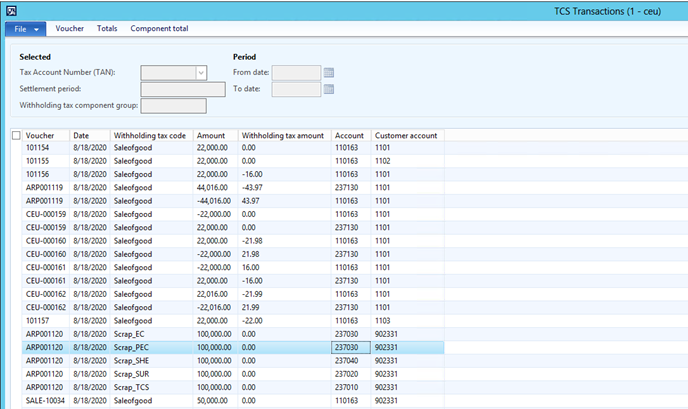Sort by Withholding tax amount column header
This screenshot has height=409, width=688.
[x=284, y=136]
